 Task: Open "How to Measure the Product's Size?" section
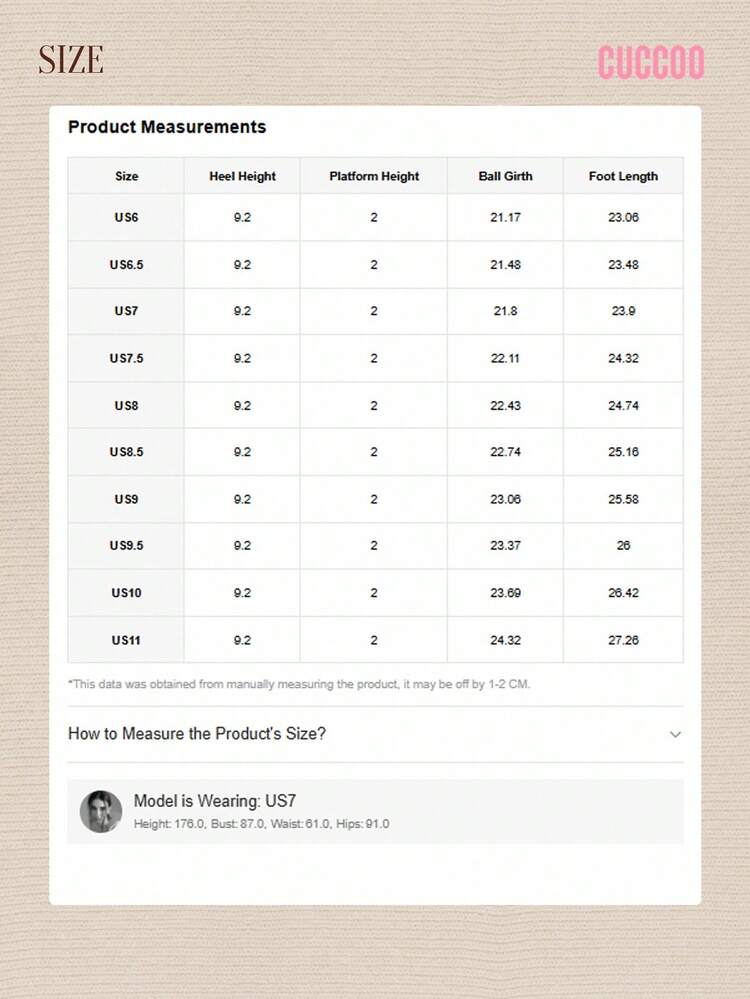tap(197, 734)
